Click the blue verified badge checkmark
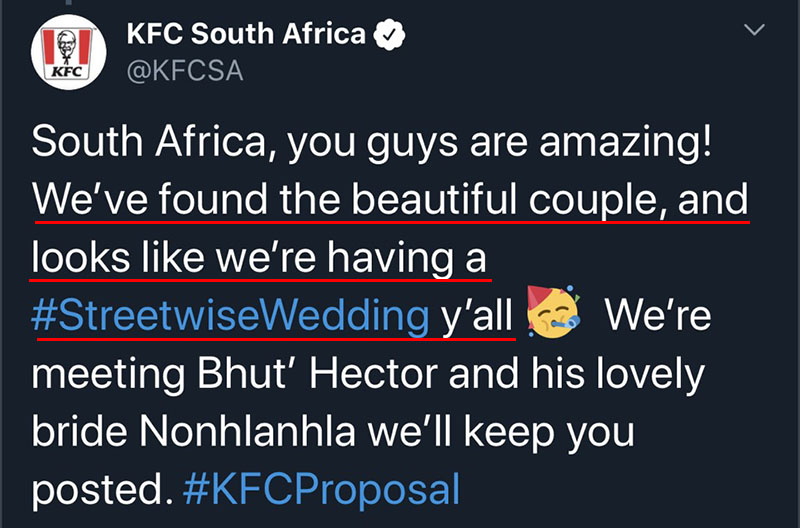The width and height of the screenshot is (800, 528). tap(389, 34)
